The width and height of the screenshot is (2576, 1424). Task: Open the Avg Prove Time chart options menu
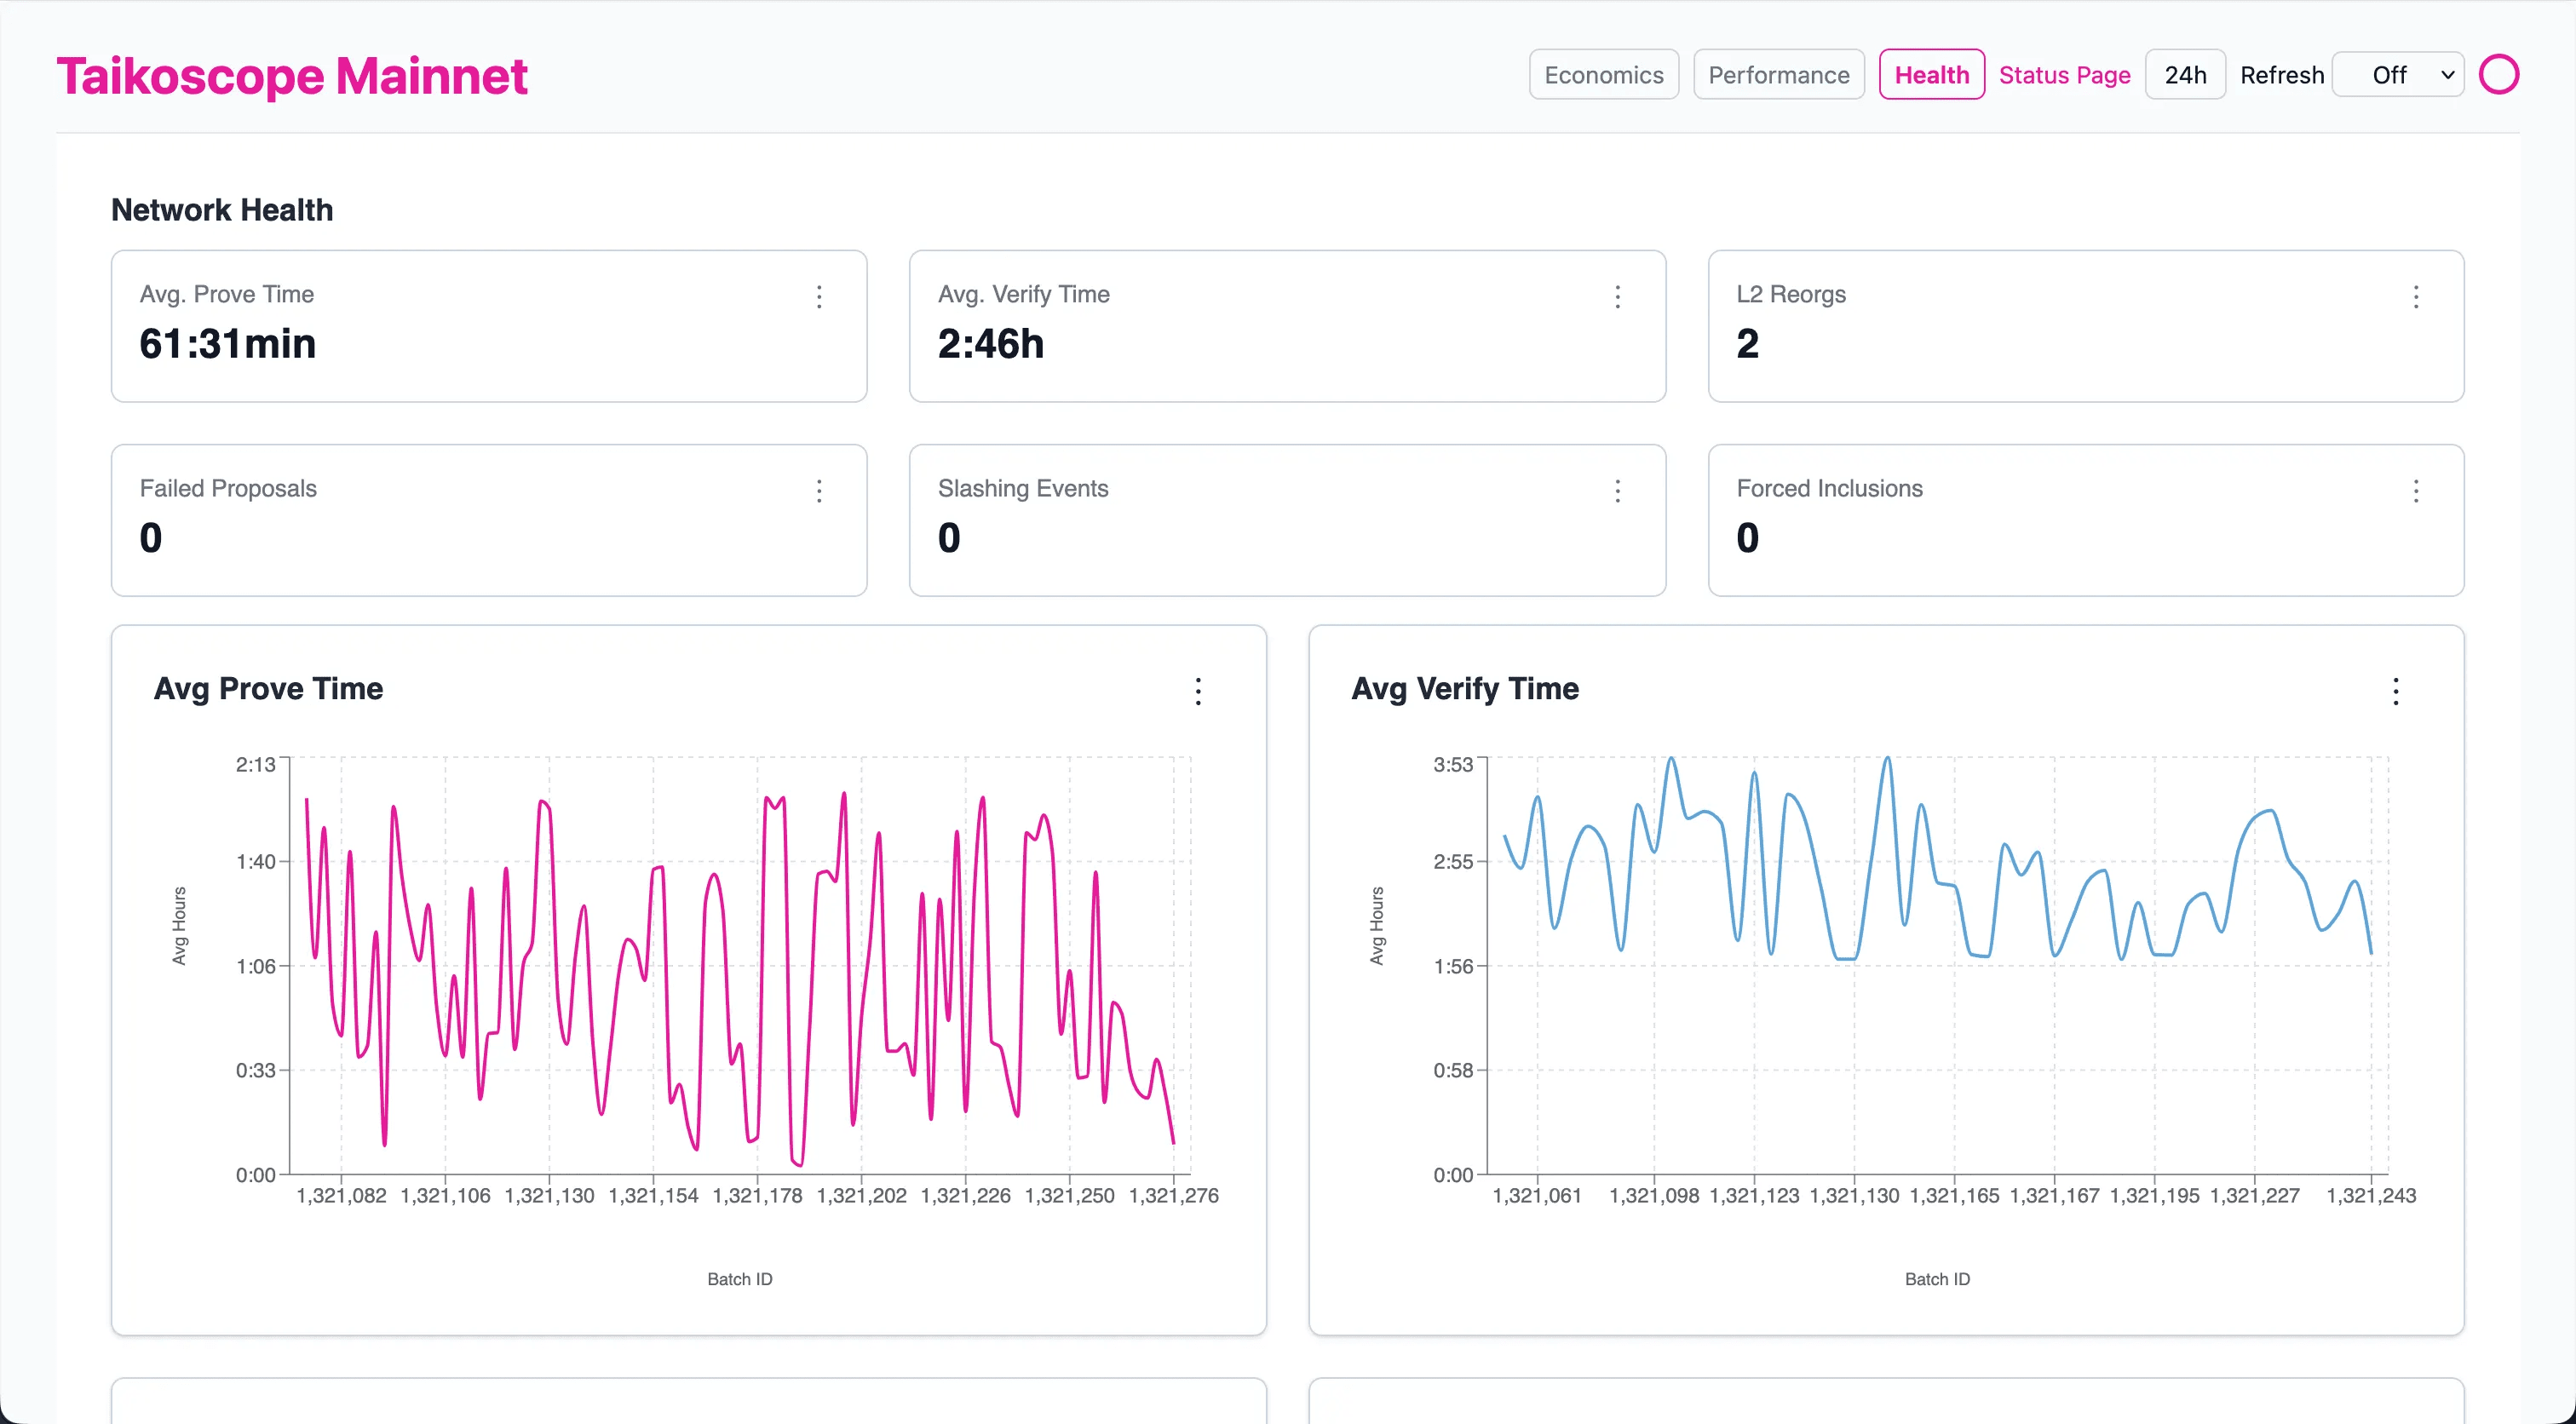pyautogui.click(x=1197, y=691)
